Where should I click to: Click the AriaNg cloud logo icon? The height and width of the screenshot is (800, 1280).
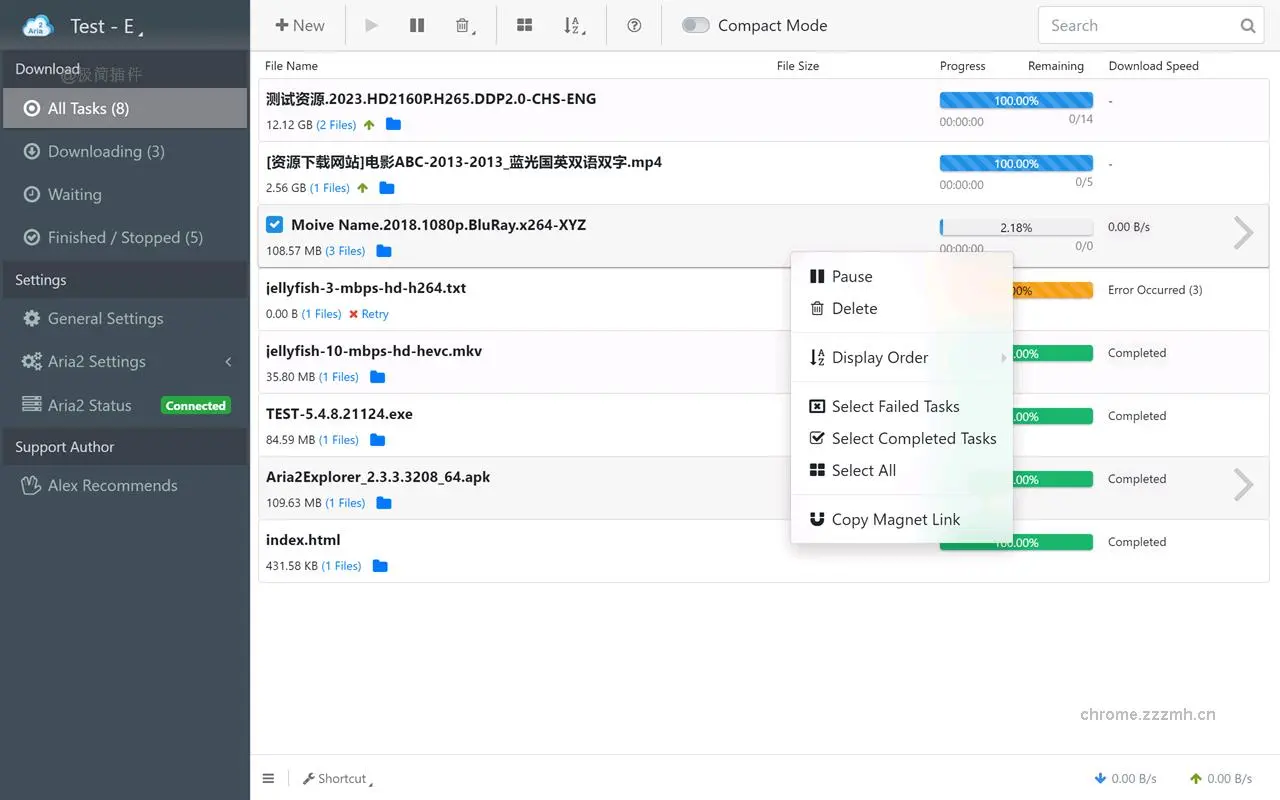[38, 26]
